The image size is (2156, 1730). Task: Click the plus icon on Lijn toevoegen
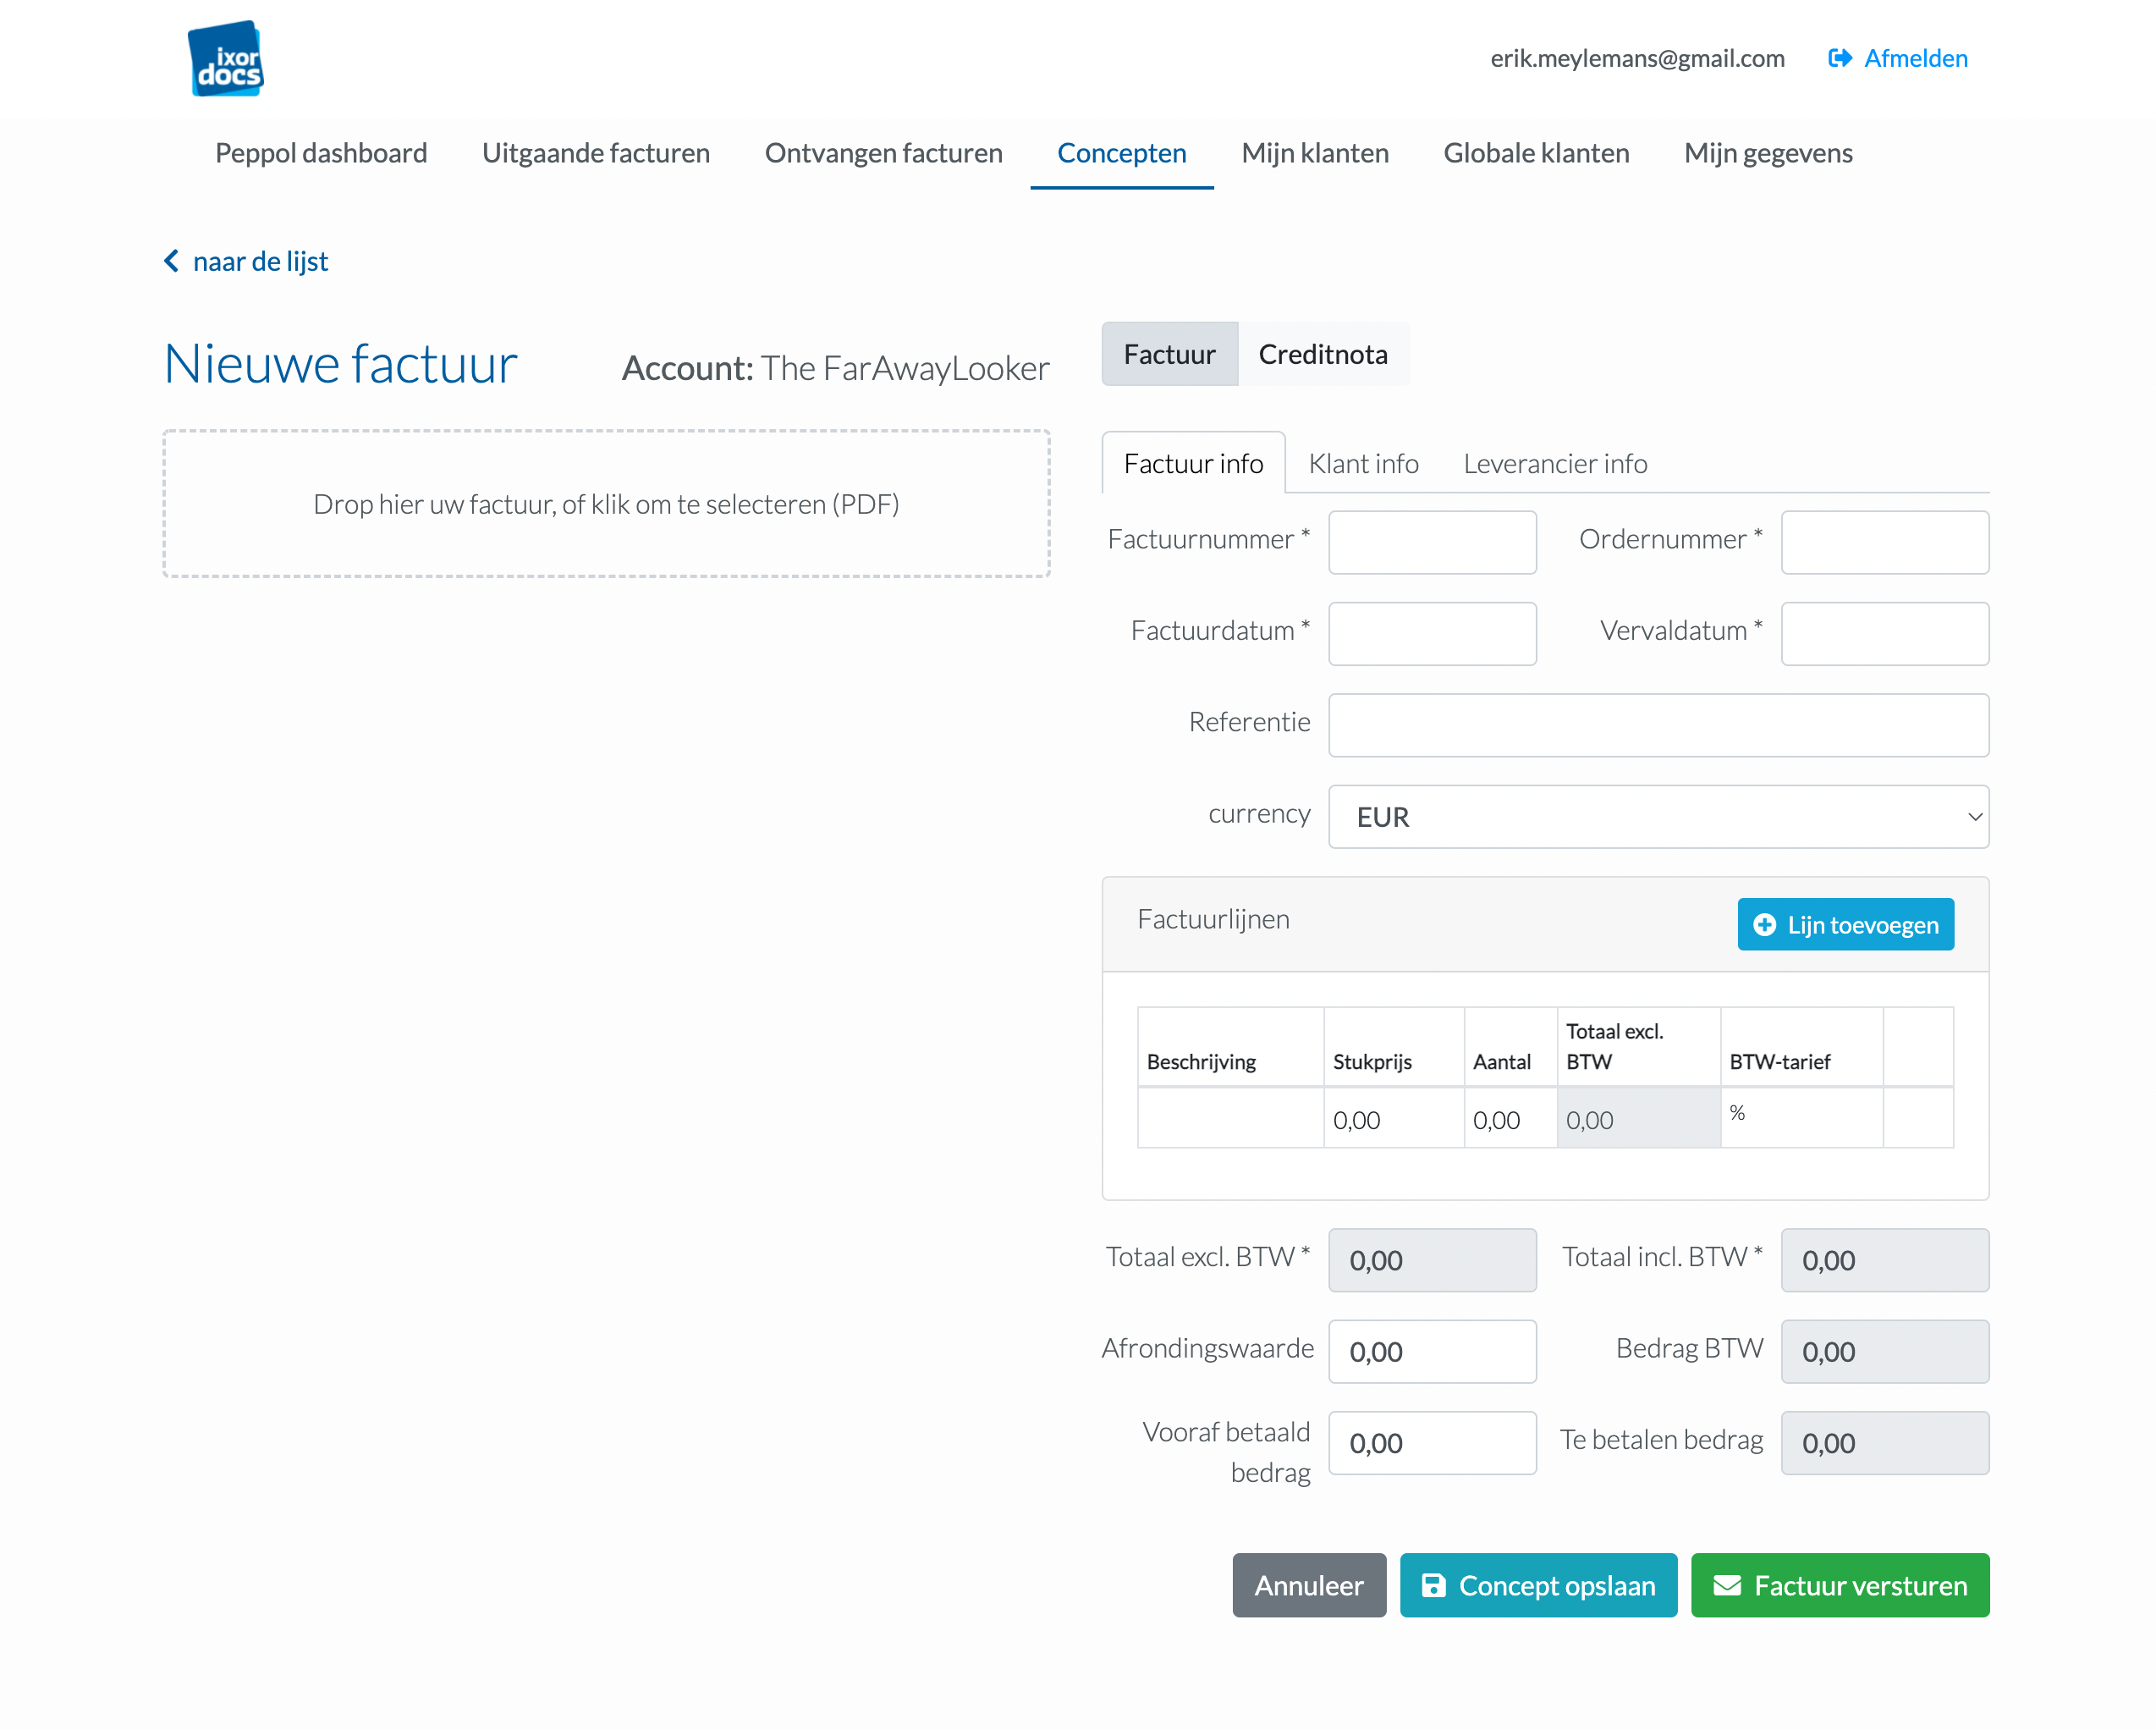tap(1765, 925)
